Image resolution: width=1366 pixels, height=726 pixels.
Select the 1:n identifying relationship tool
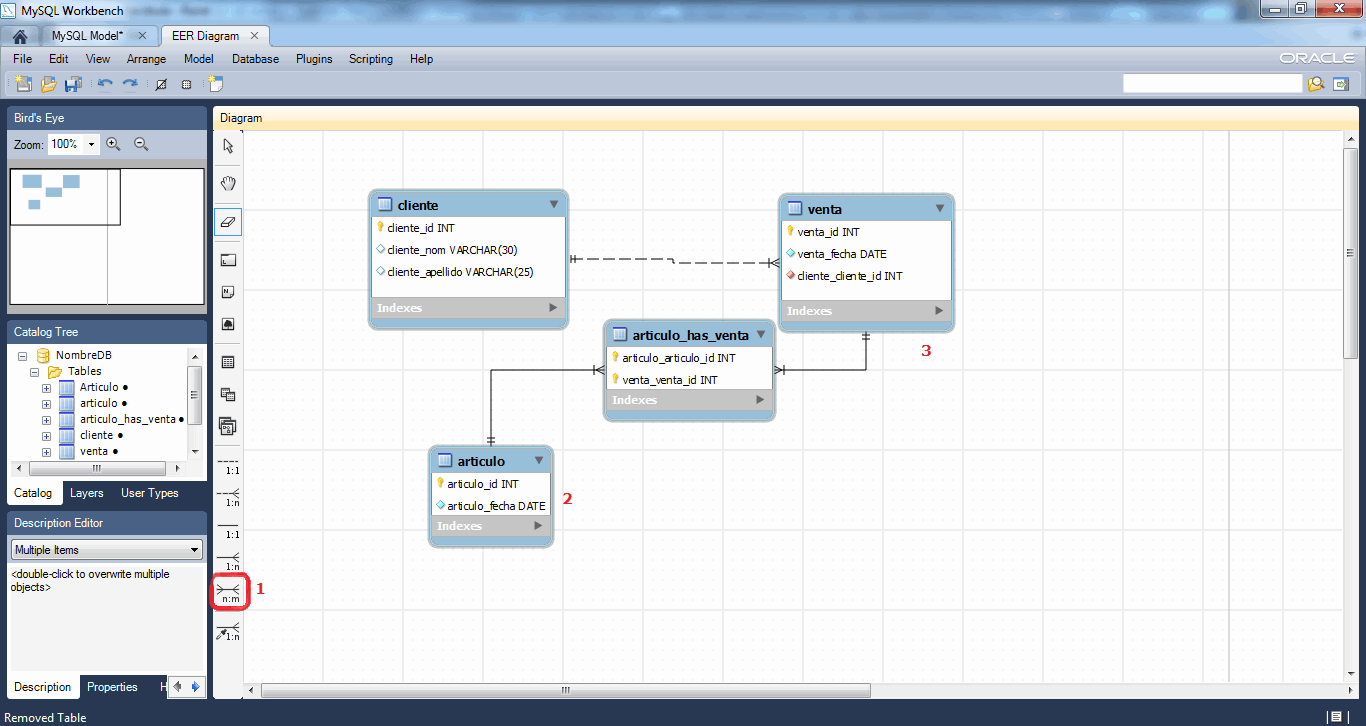pyautogui.click(x=230, y=560)
